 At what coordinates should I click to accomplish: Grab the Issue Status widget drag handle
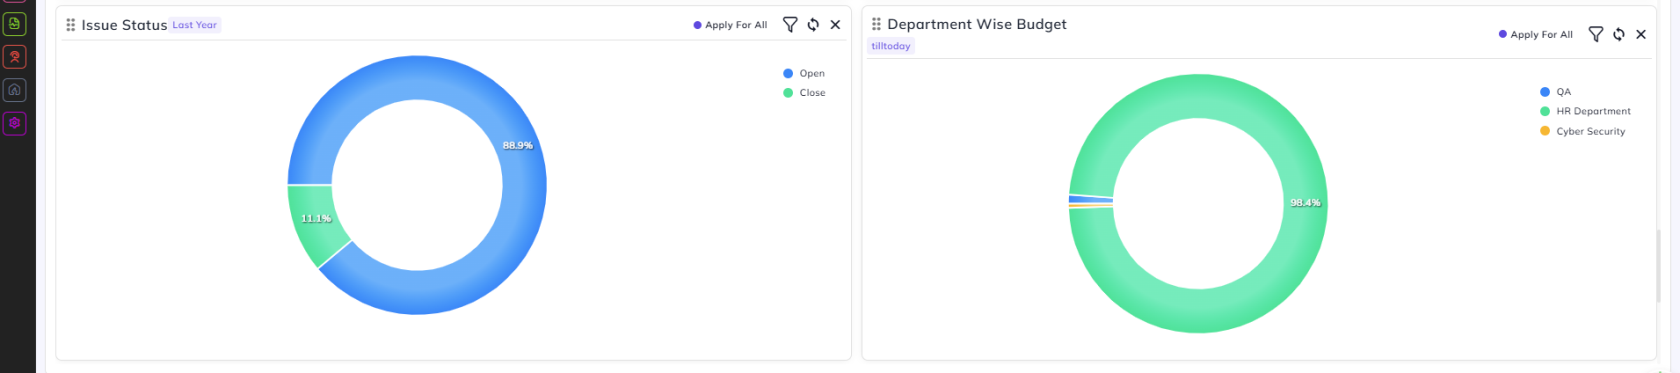[x=71, y=25]
